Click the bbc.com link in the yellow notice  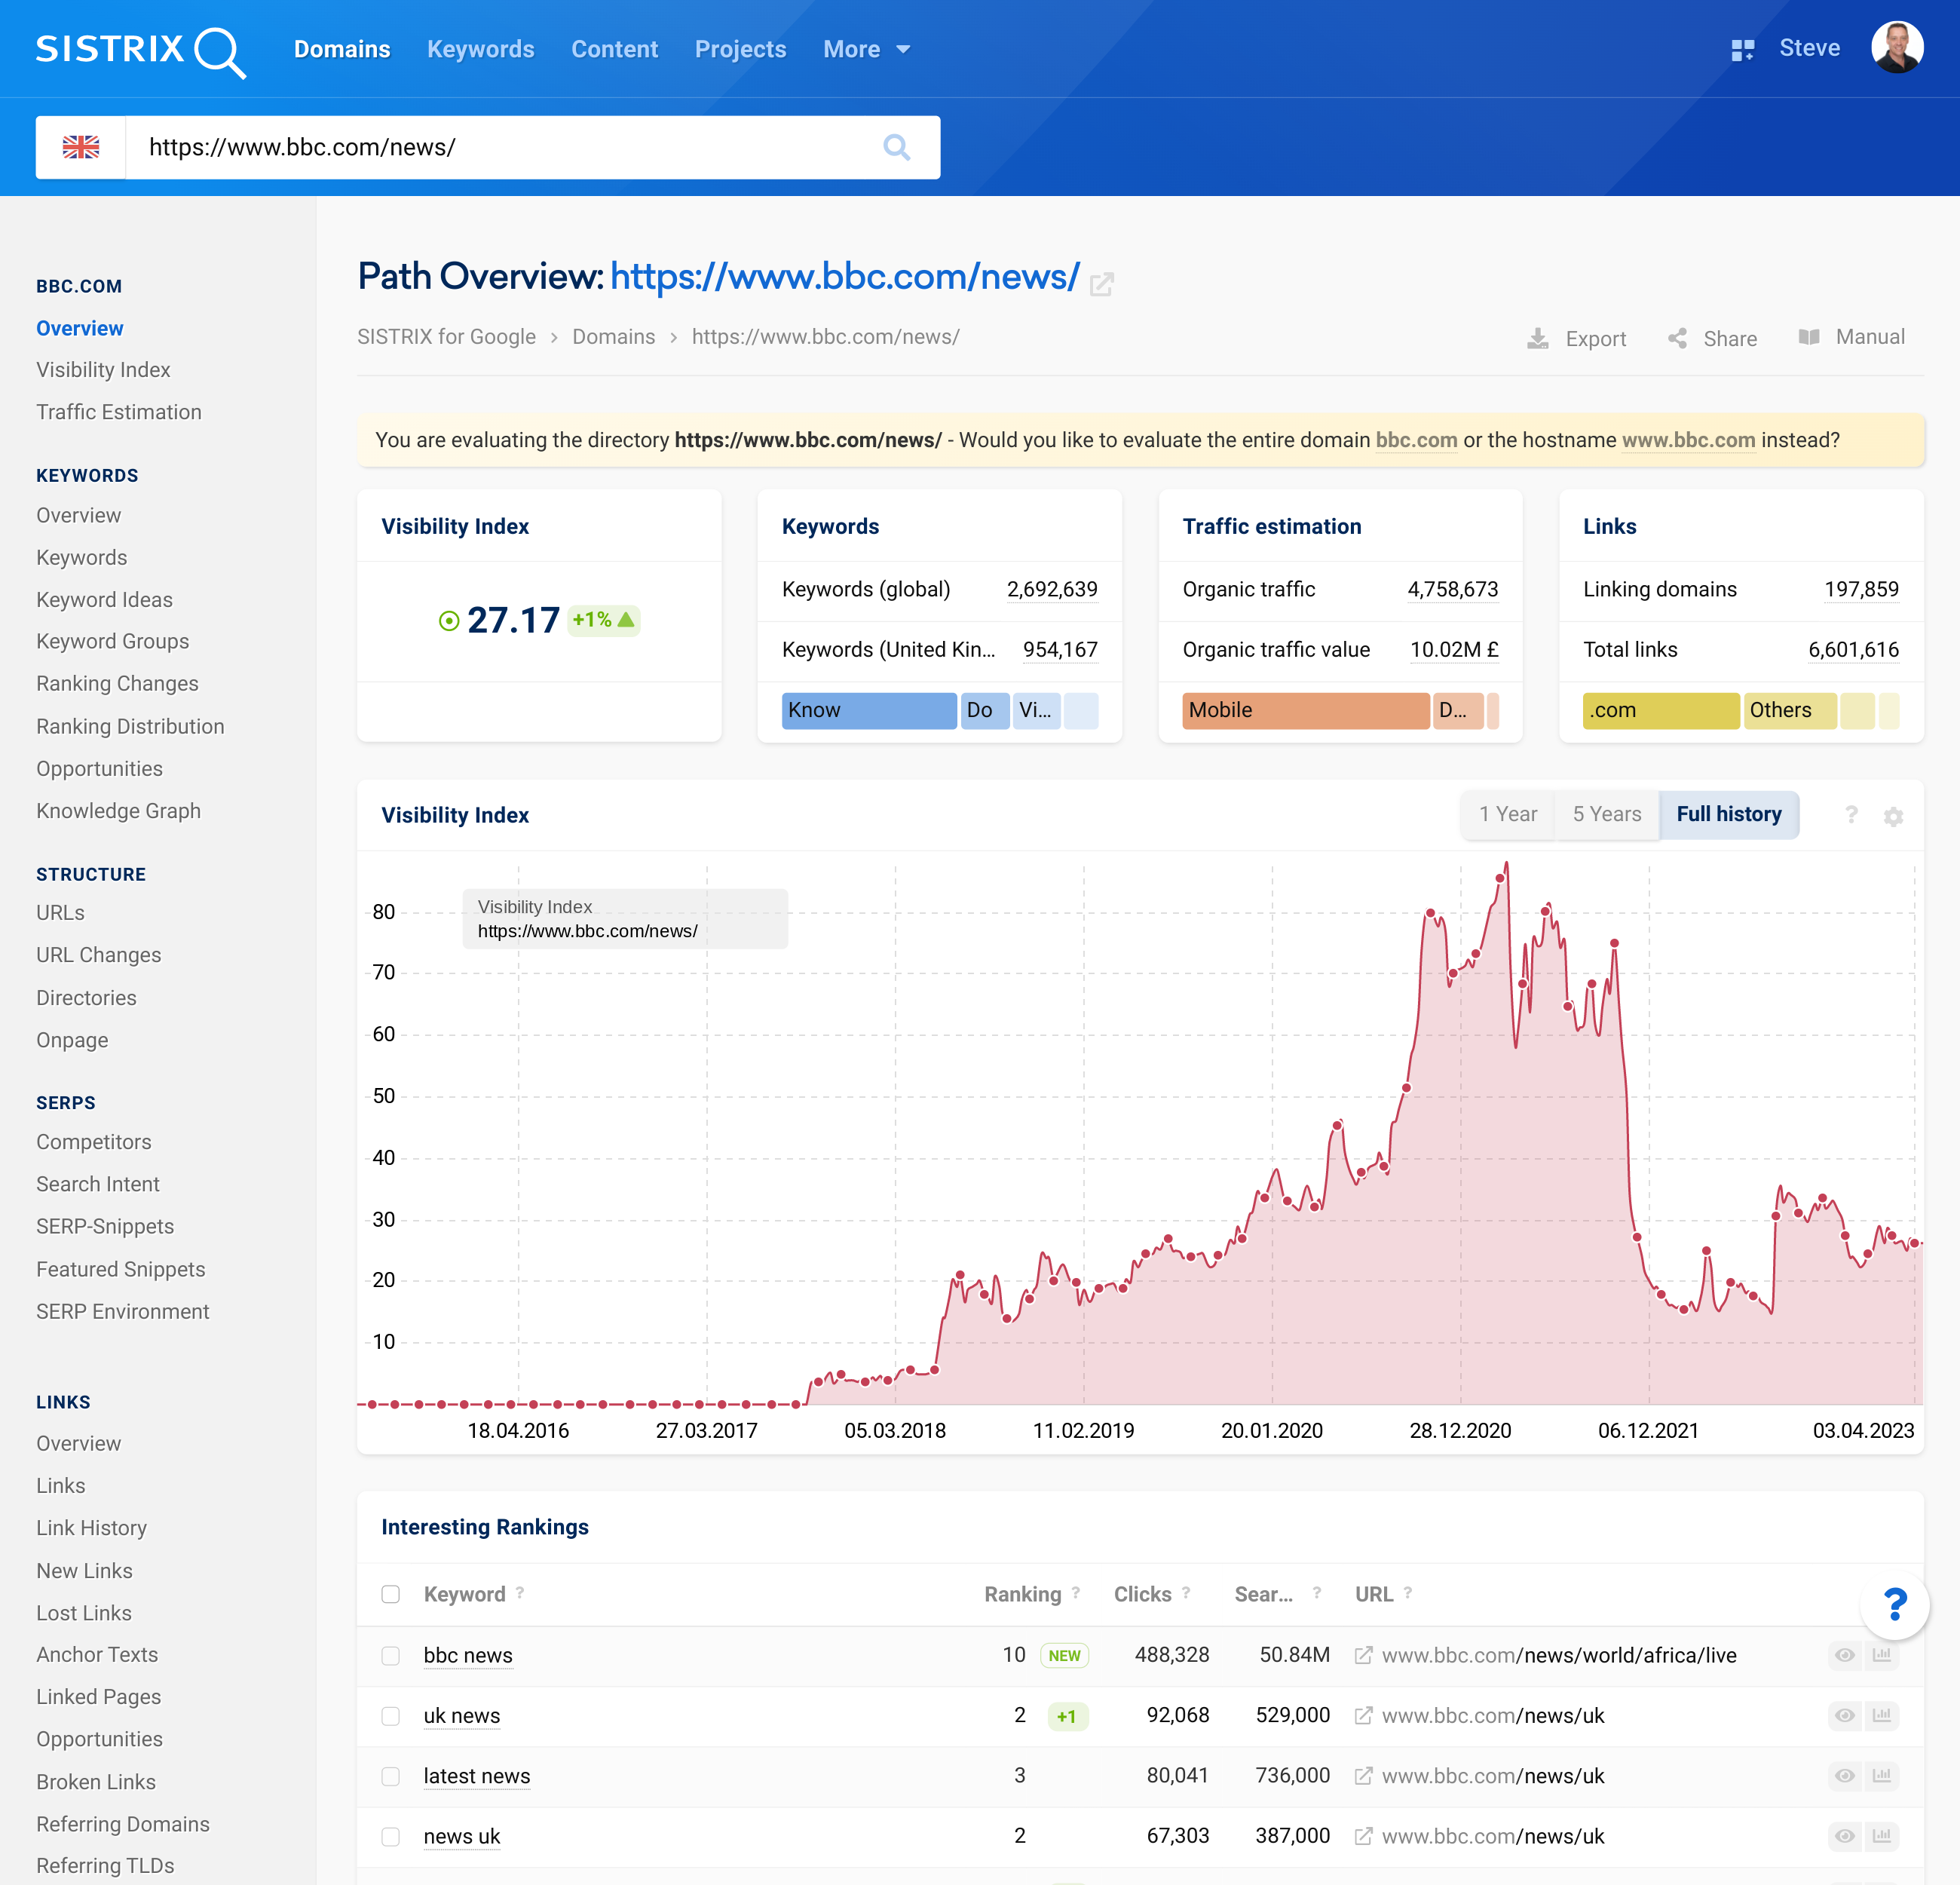pos(1416,440)
